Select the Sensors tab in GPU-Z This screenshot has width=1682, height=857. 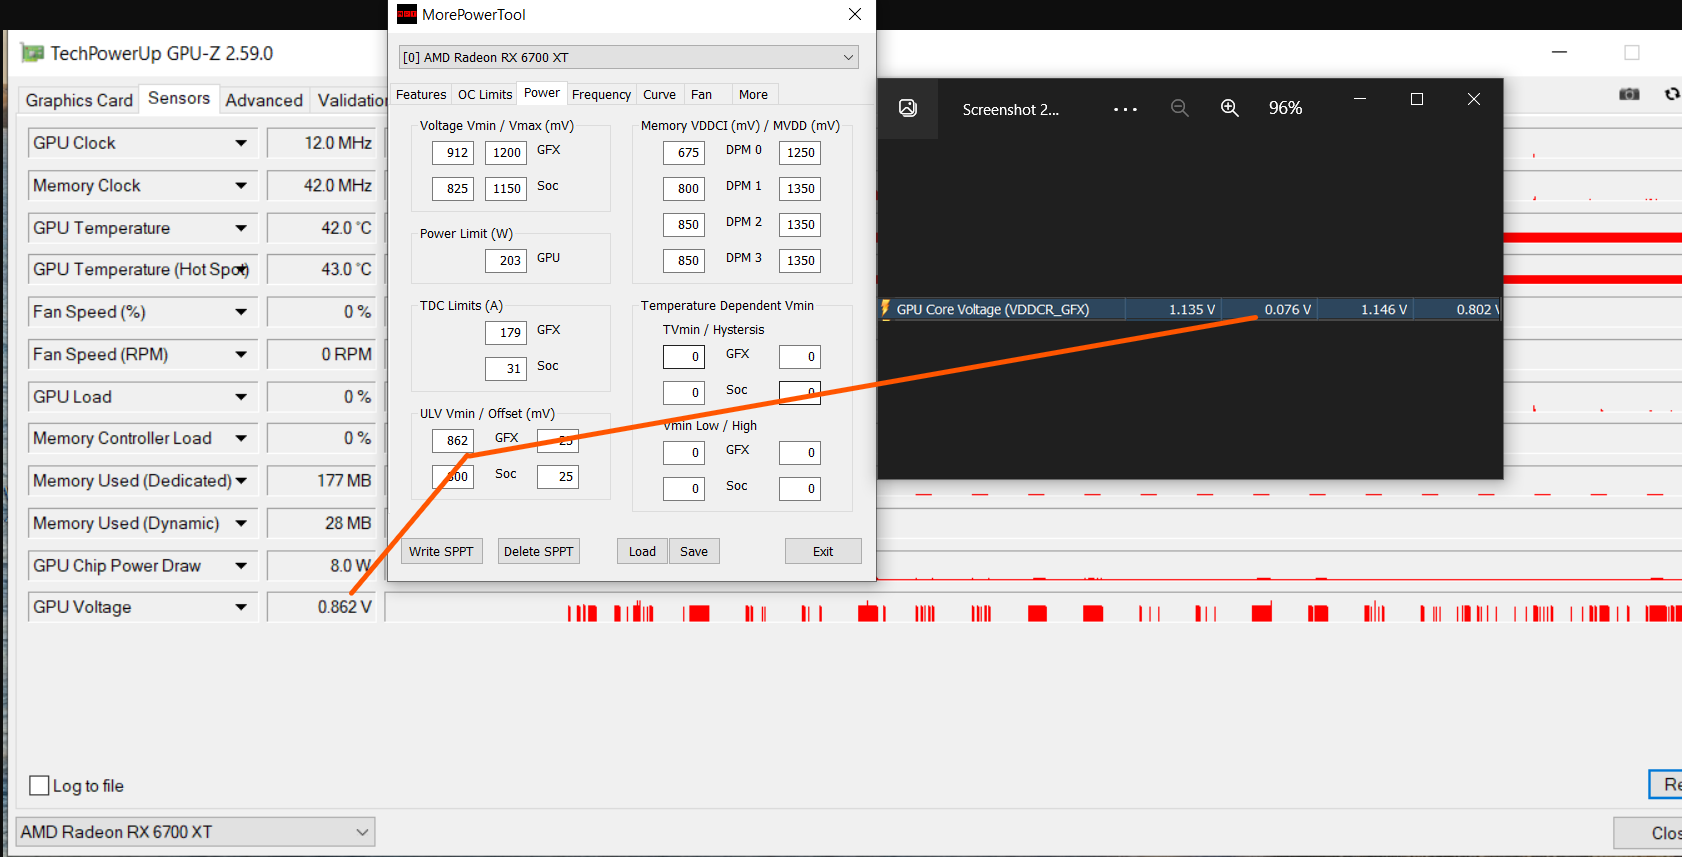click(x=179, y=98)
